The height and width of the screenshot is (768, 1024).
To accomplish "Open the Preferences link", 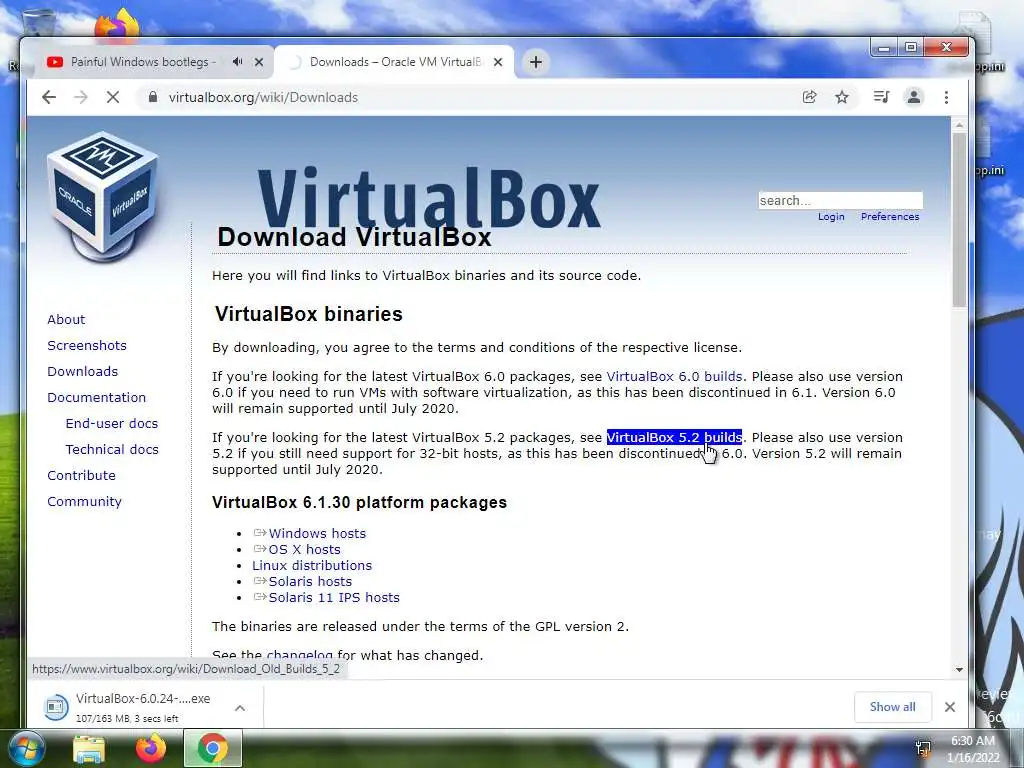I will [889, 217].
